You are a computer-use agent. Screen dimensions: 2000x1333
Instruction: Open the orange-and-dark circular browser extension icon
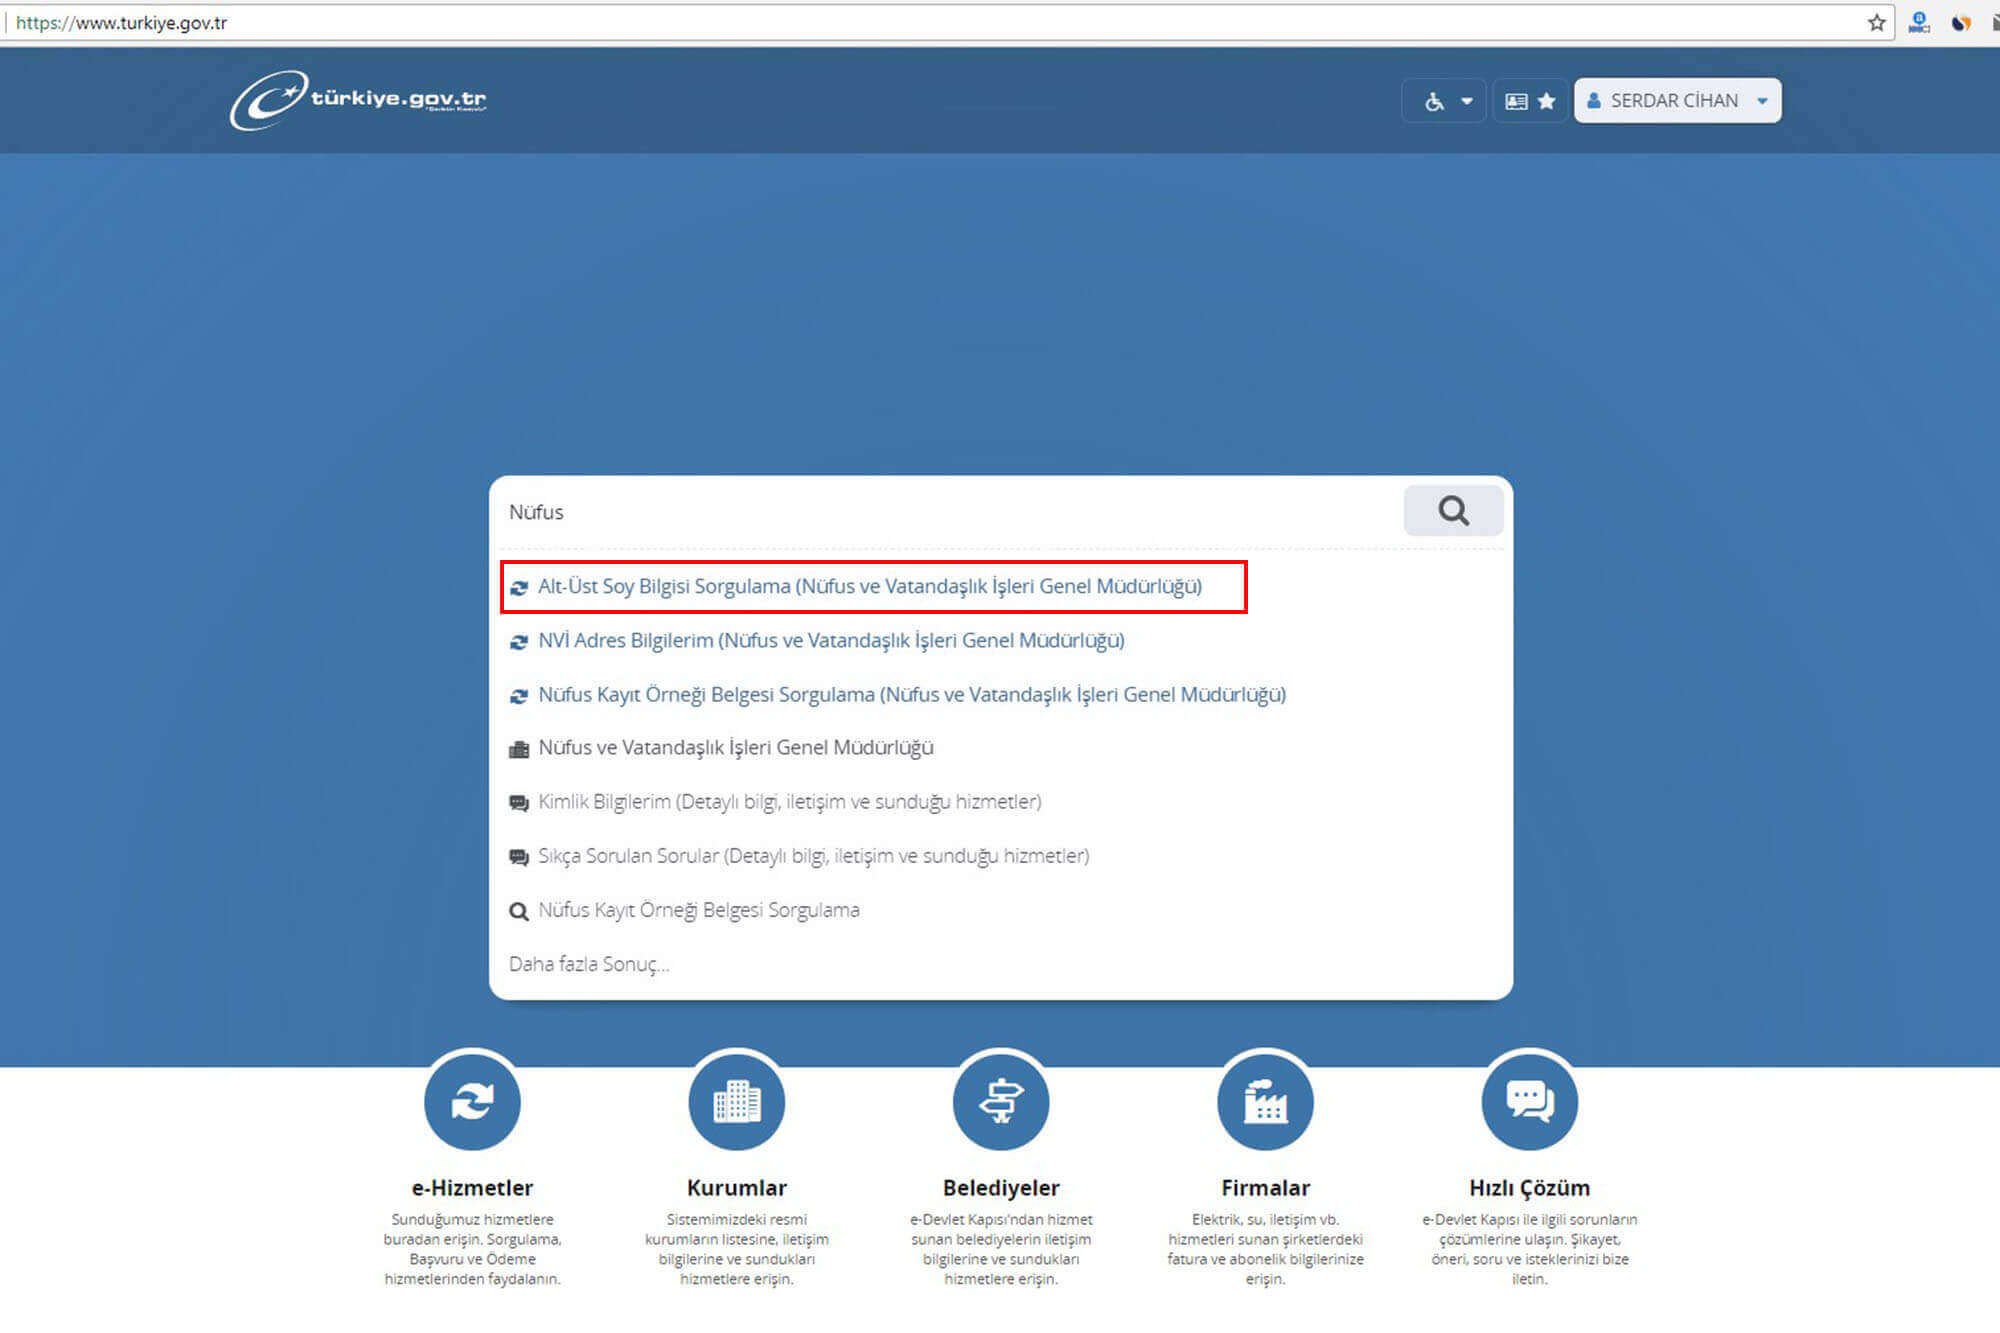pos(1961,22)
